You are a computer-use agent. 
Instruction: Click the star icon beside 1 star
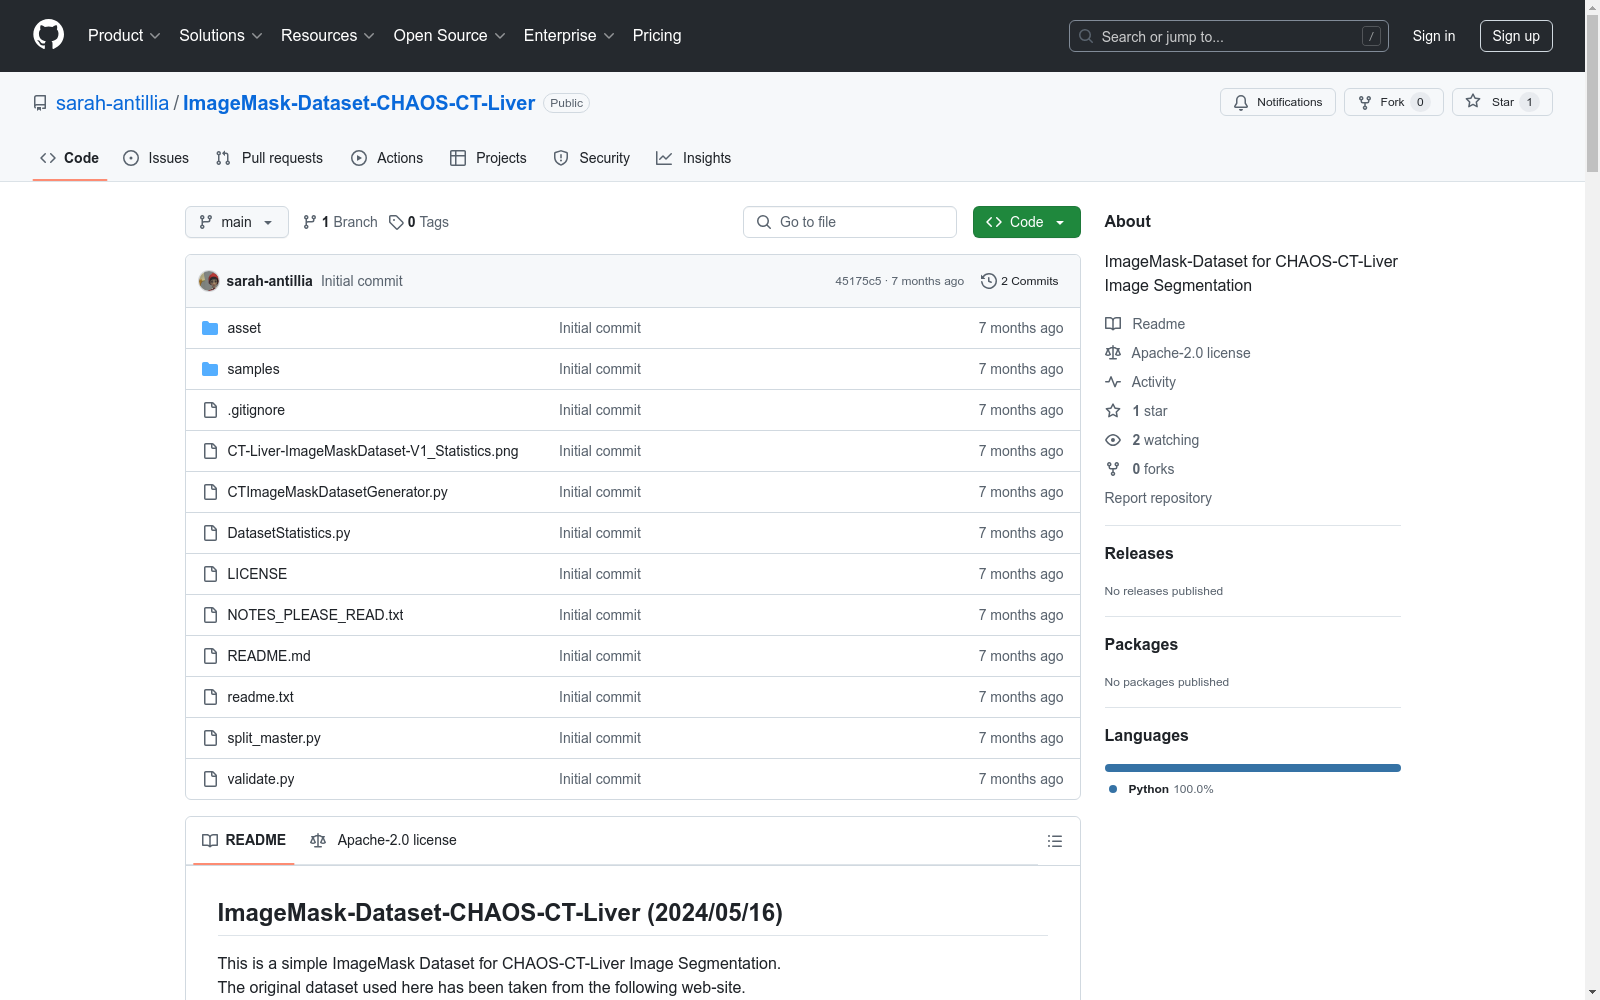[1113, 411]
